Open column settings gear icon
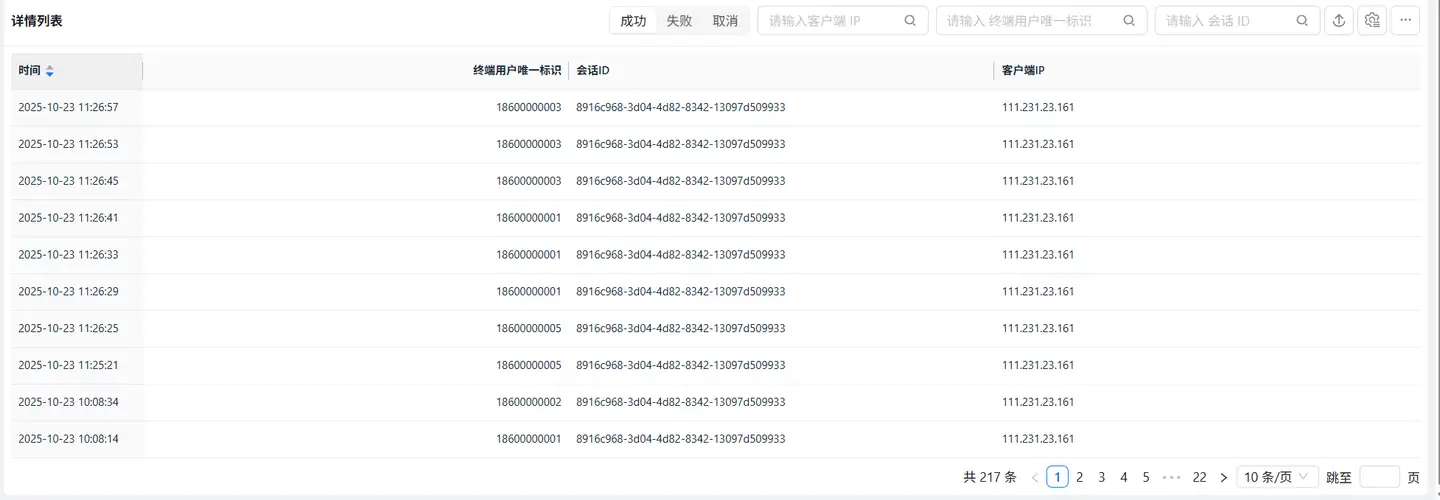 point(1372,21)
